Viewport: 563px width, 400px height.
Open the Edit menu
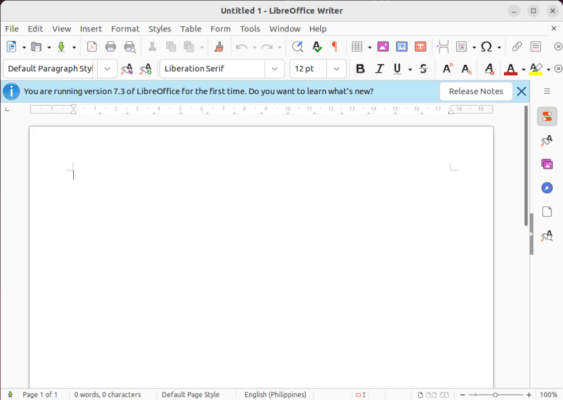pyautogui.click(x=35, y=29)
